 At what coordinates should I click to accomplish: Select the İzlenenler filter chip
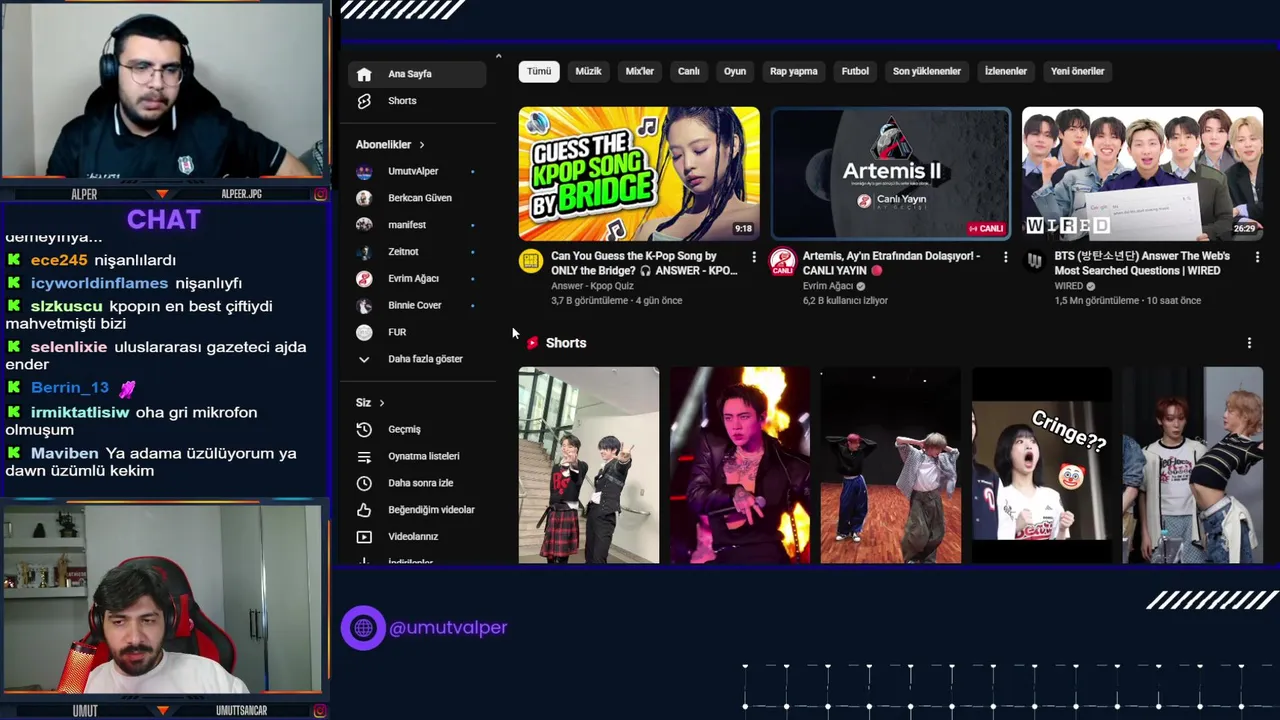1006,72
